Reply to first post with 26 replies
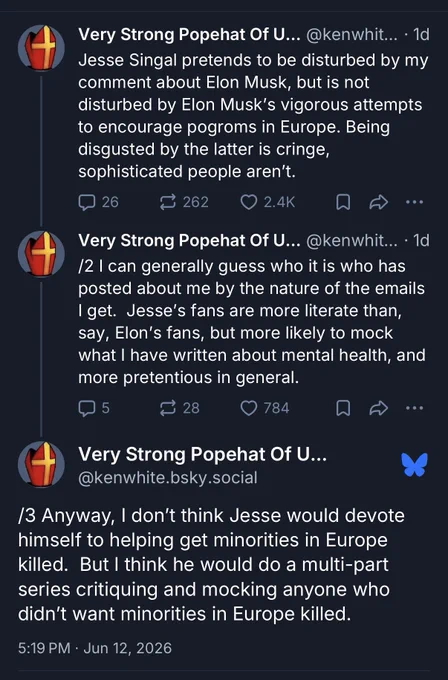 (x=98, y=202)
